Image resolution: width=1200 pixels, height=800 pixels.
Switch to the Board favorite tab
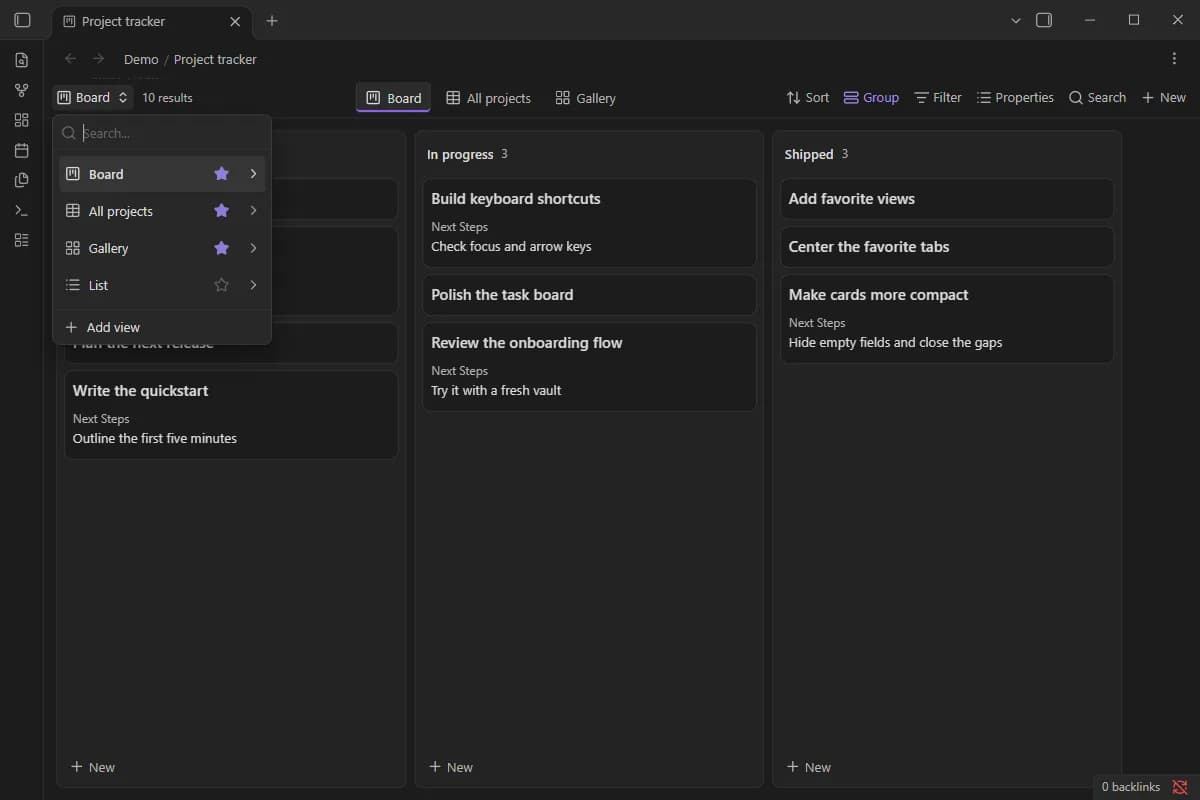393,98
